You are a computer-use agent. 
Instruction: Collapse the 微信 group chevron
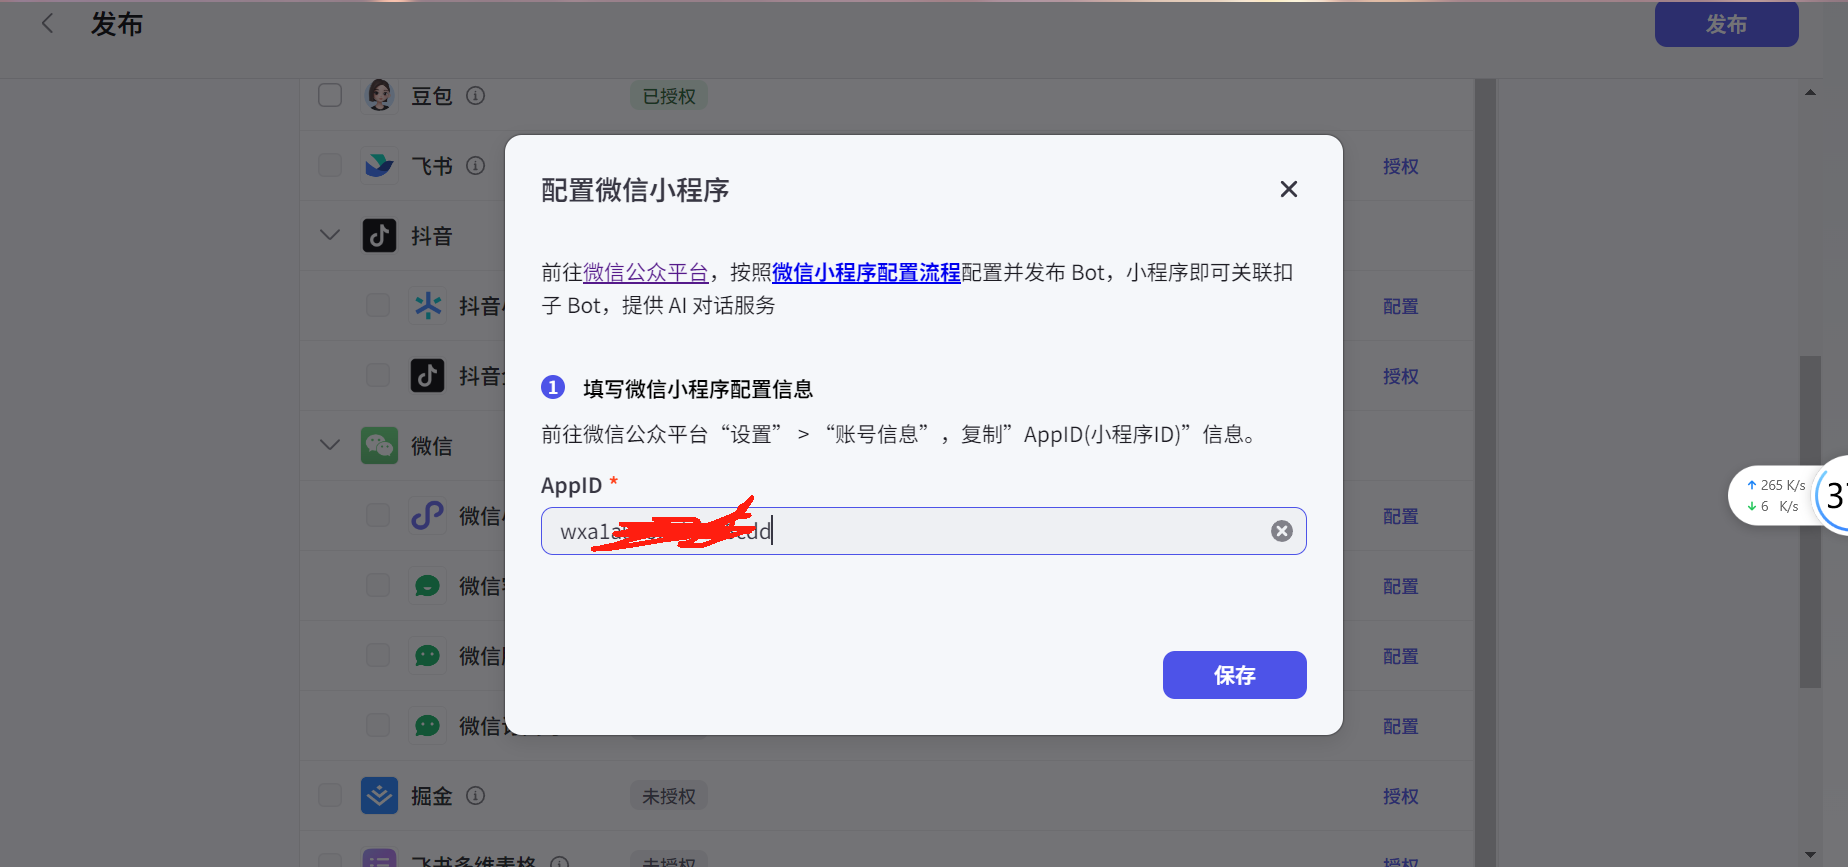coord(330,445)
